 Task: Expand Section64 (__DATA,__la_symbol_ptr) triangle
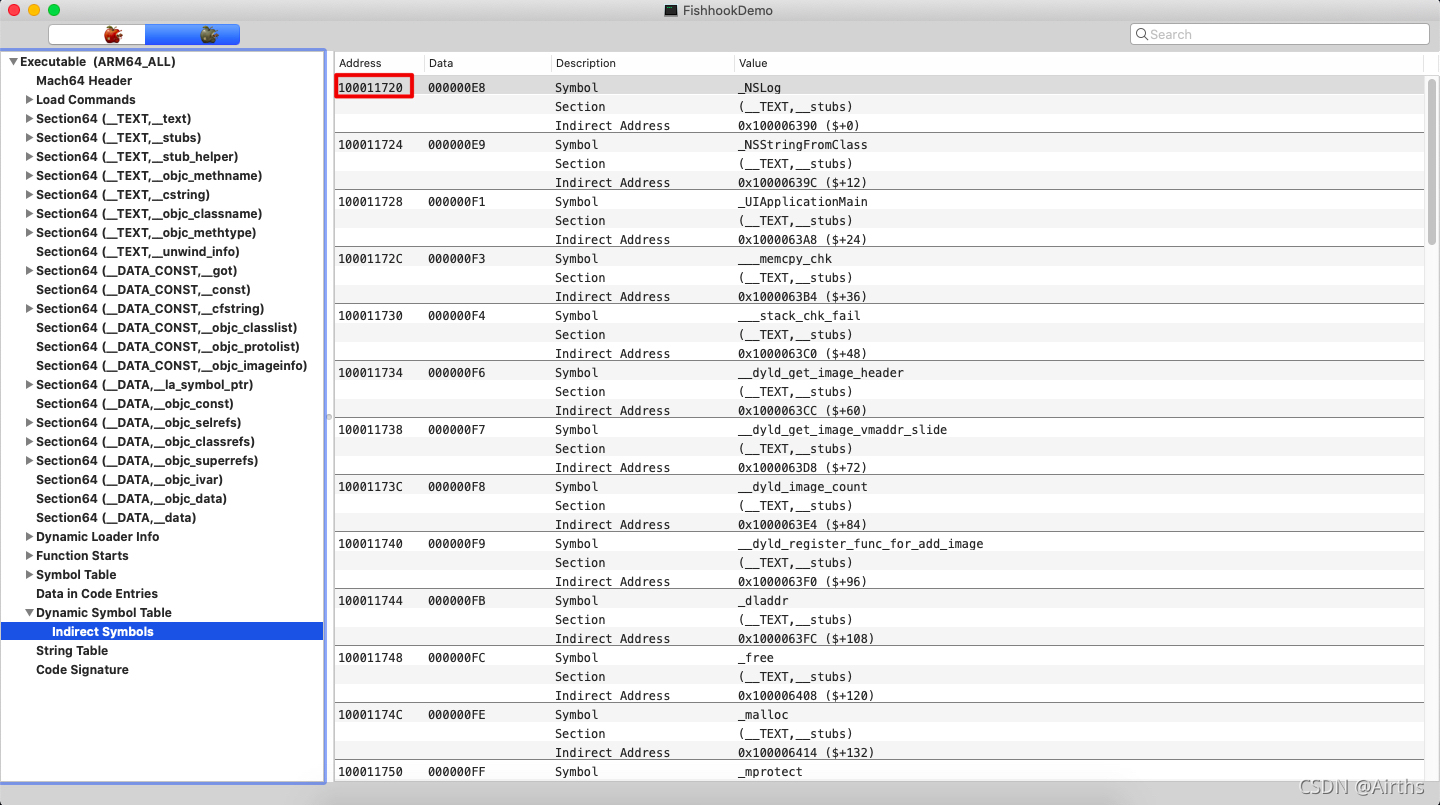coord(29,385)
